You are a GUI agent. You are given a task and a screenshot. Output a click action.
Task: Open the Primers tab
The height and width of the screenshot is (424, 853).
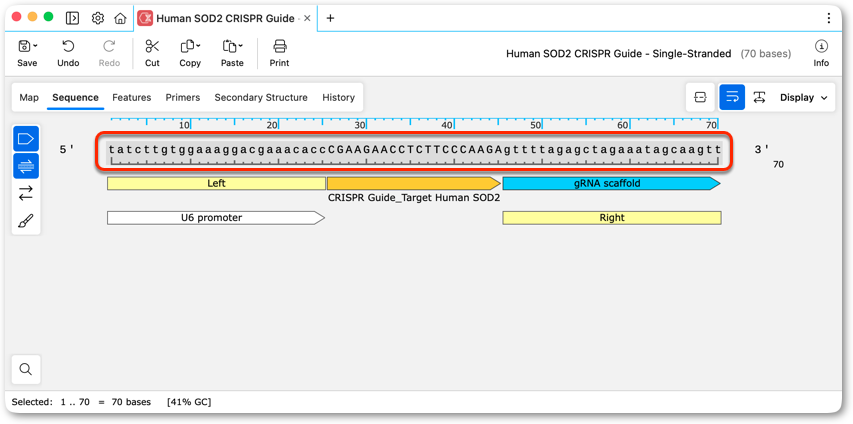coord(183,97)
